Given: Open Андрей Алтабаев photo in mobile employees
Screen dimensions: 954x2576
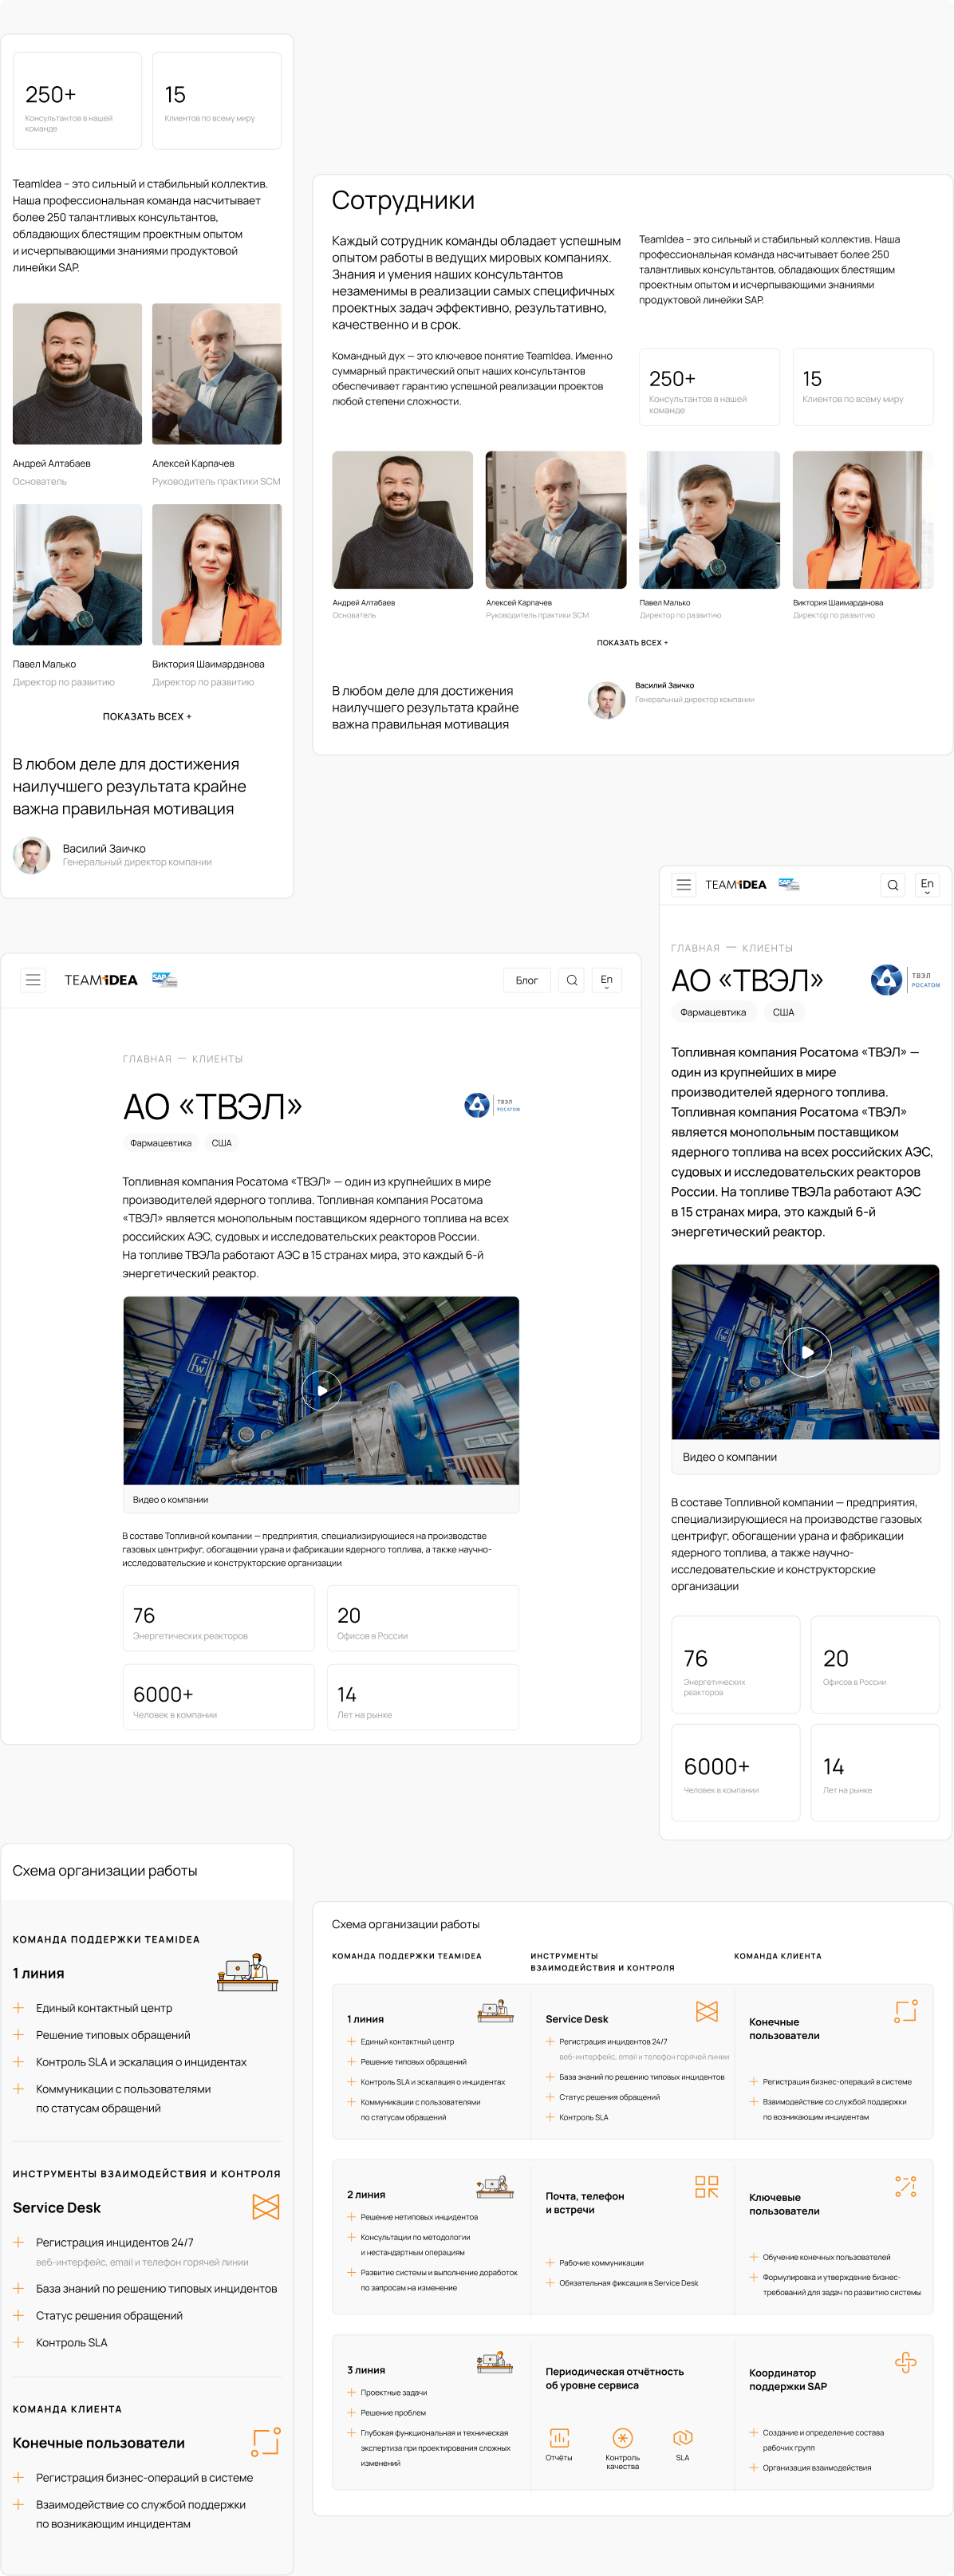Looking at the screenshot, I should pyautogui.click(x=77, y=374).
